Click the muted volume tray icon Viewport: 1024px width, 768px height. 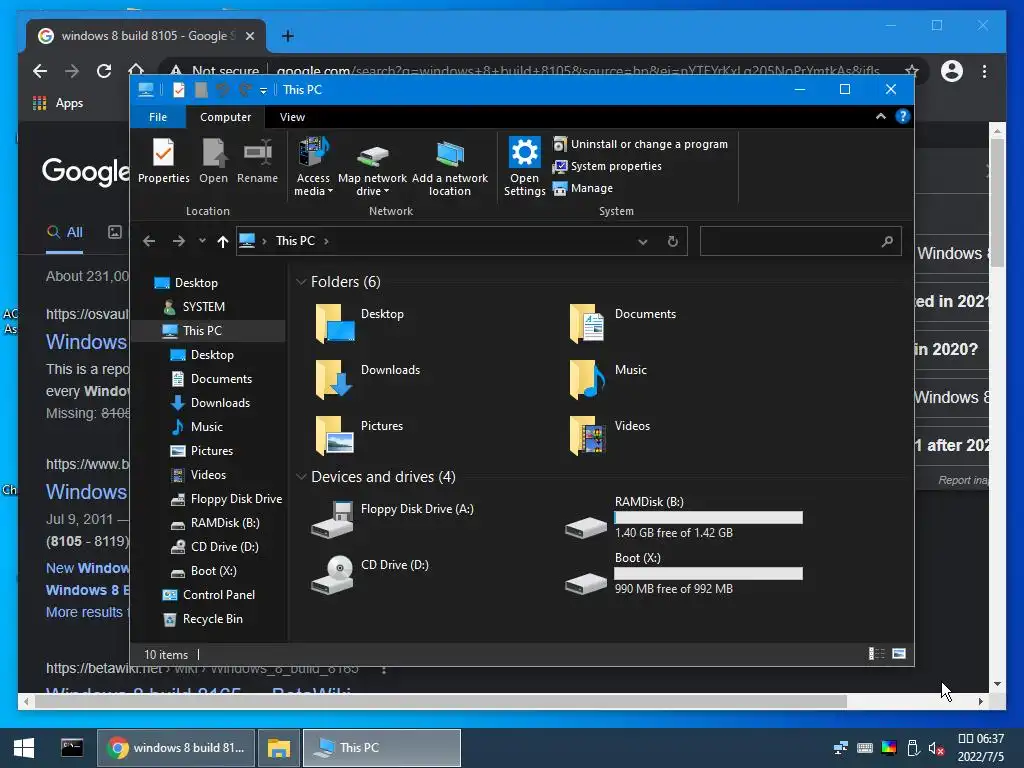click(x=936, y=748)
